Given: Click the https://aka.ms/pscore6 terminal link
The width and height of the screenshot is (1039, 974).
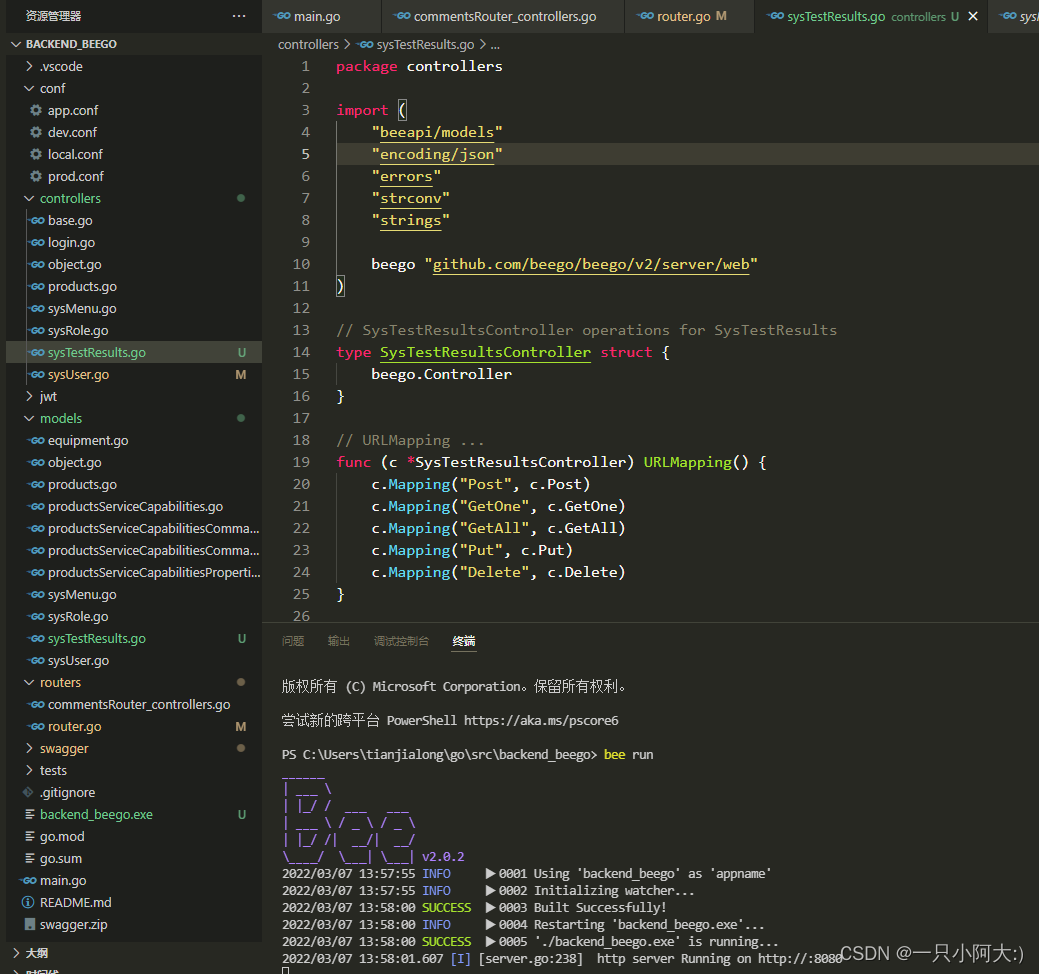Looking at the screenshot, I should (541, 720).
